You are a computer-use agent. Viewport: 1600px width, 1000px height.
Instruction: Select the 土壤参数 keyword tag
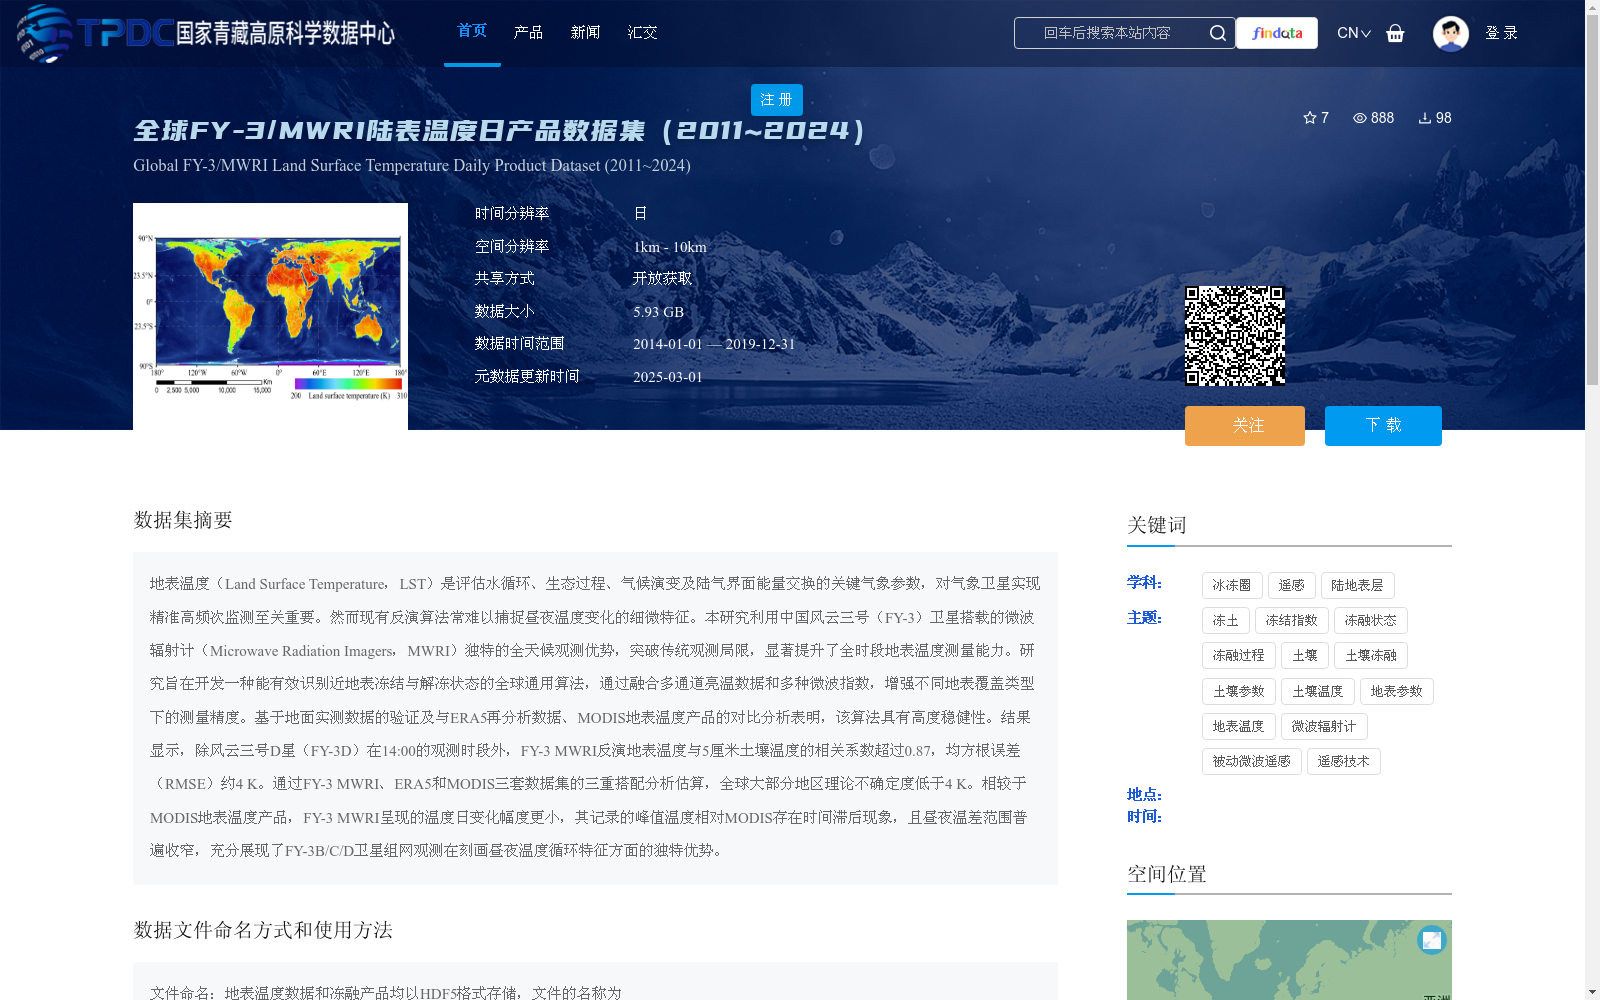(1239, 691)
